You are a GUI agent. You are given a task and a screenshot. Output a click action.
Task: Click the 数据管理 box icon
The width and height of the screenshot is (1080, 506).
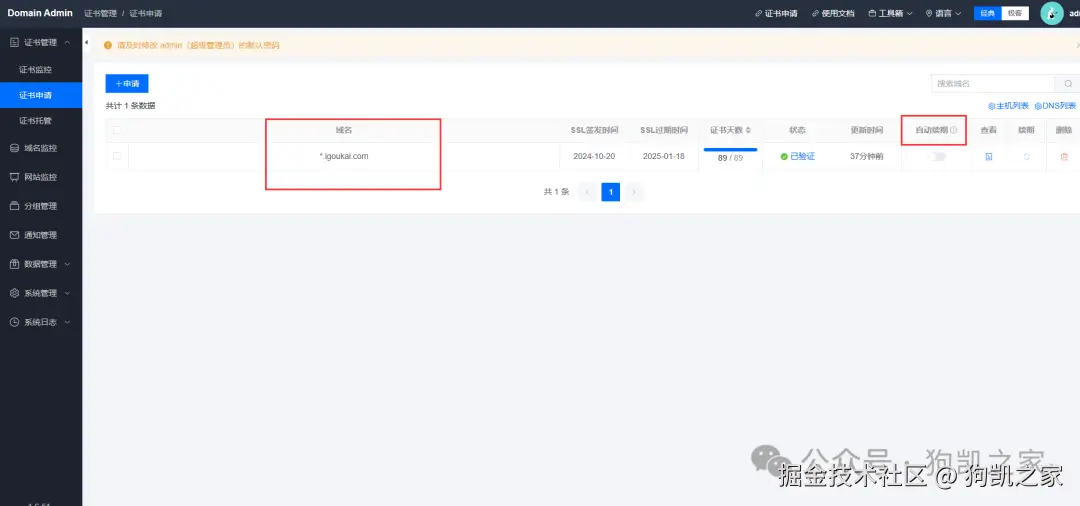point(14,264)
